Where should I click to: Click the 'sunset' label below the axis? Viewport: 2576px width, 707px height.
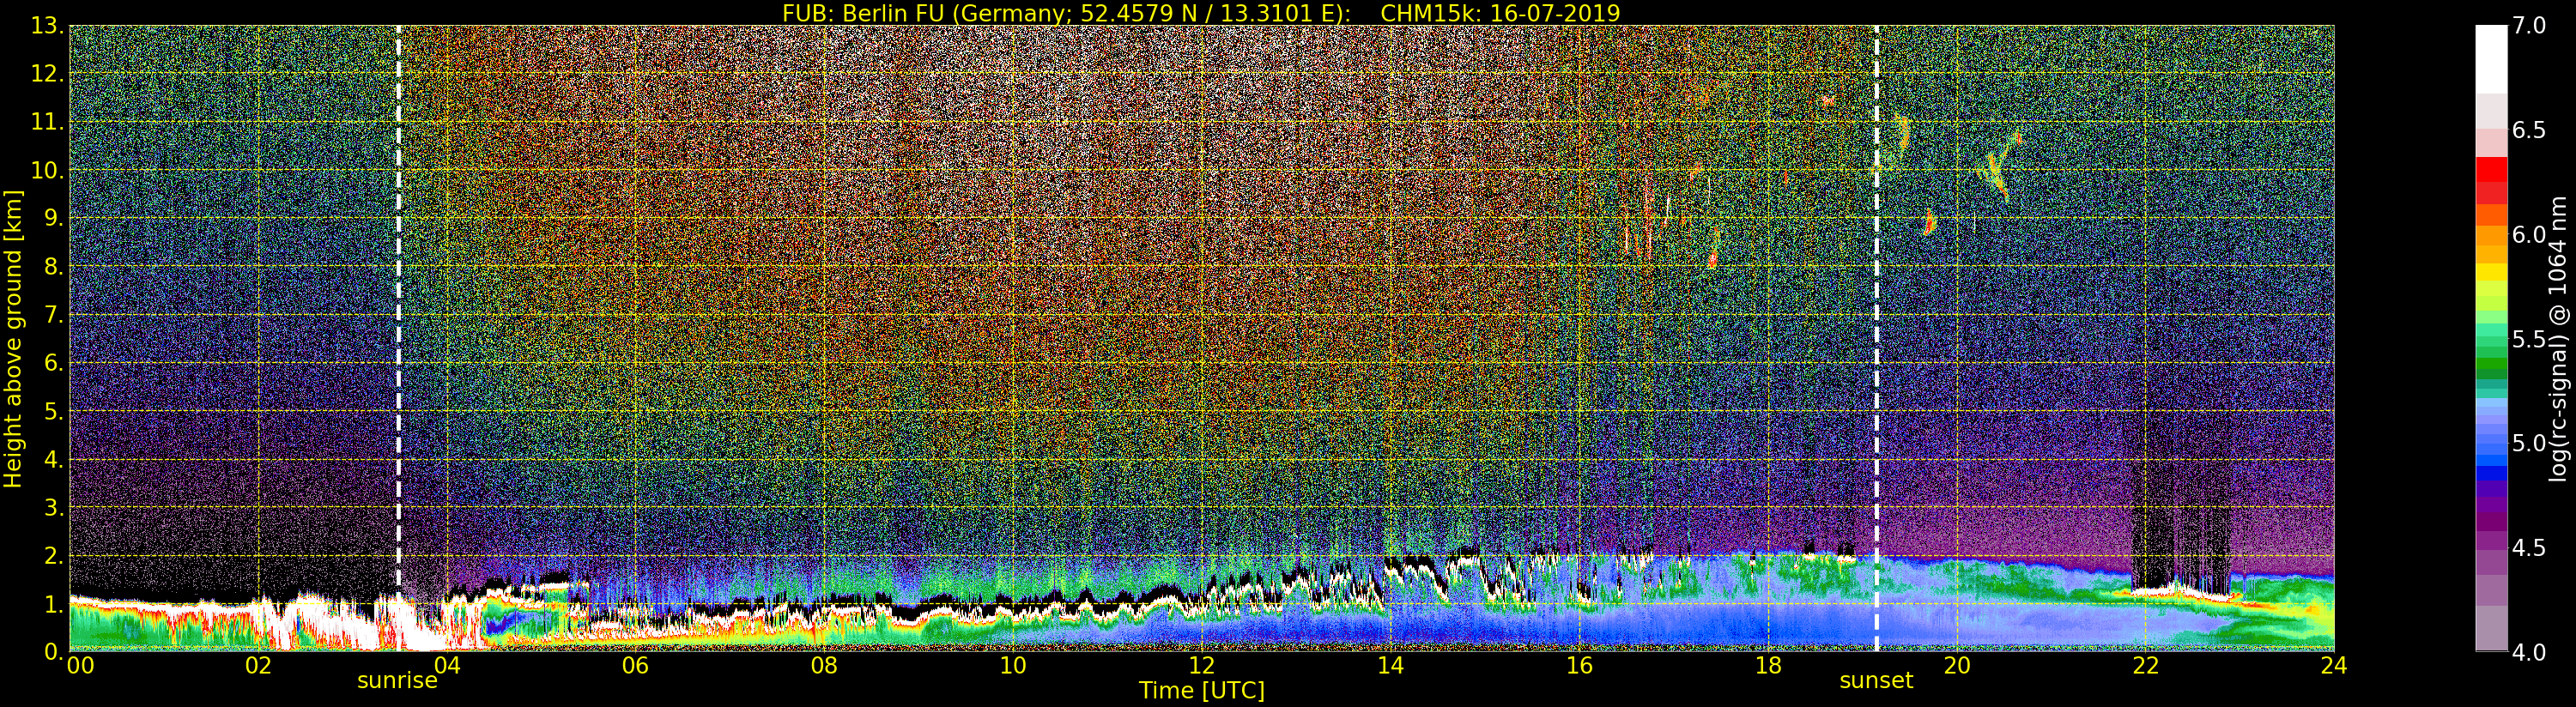1876,681
